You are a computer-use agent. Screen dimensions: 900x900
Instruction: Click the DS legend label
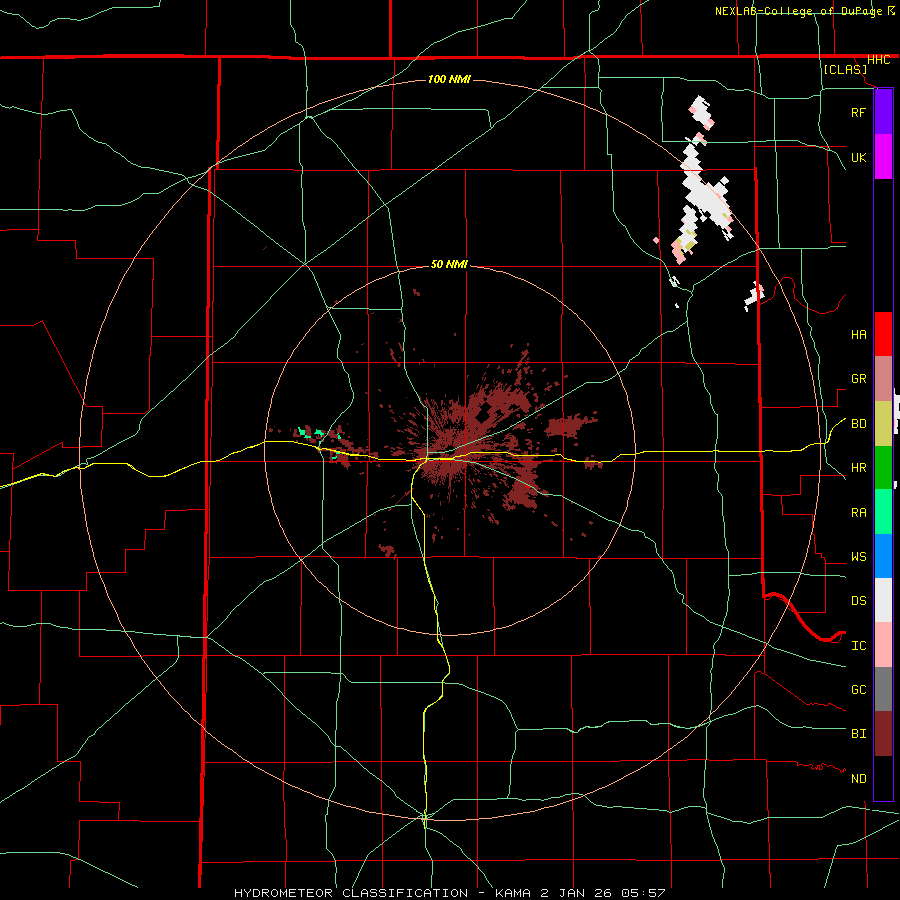point(858,601)
